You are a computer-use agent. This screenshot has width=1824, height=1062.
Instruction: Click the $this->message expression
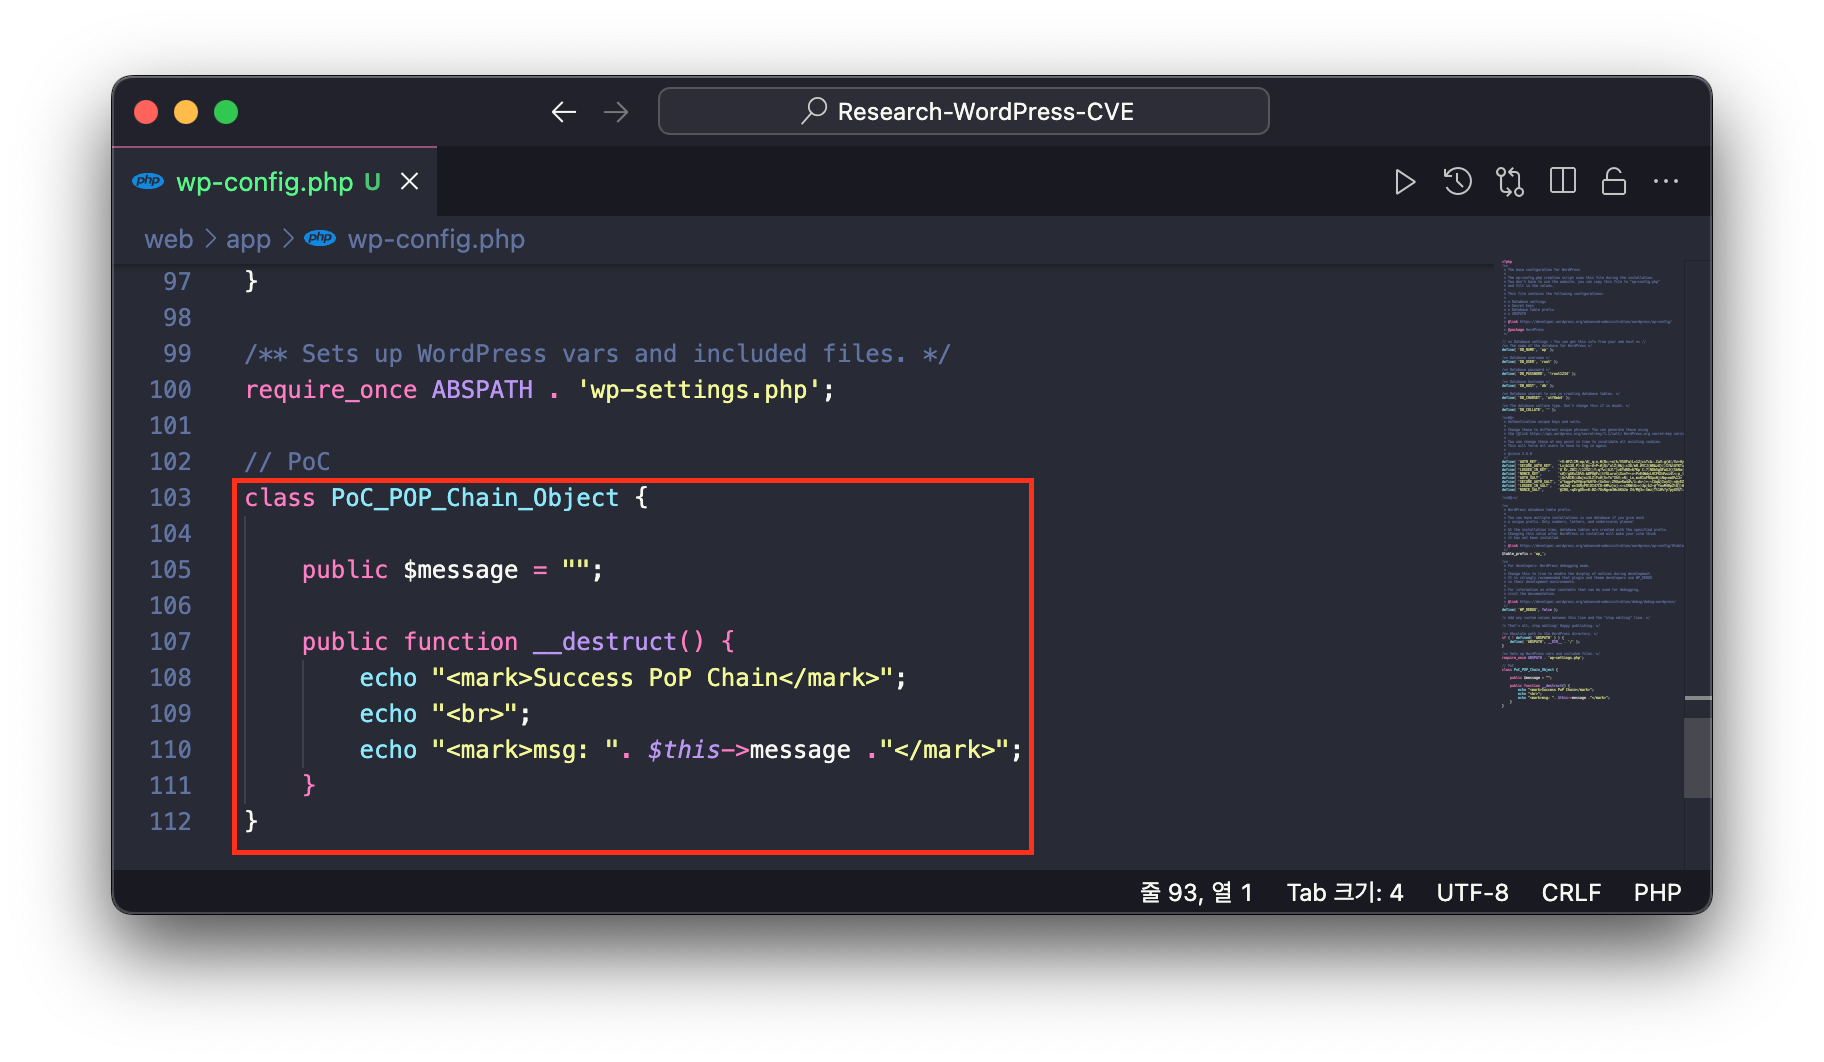[749, 750]
